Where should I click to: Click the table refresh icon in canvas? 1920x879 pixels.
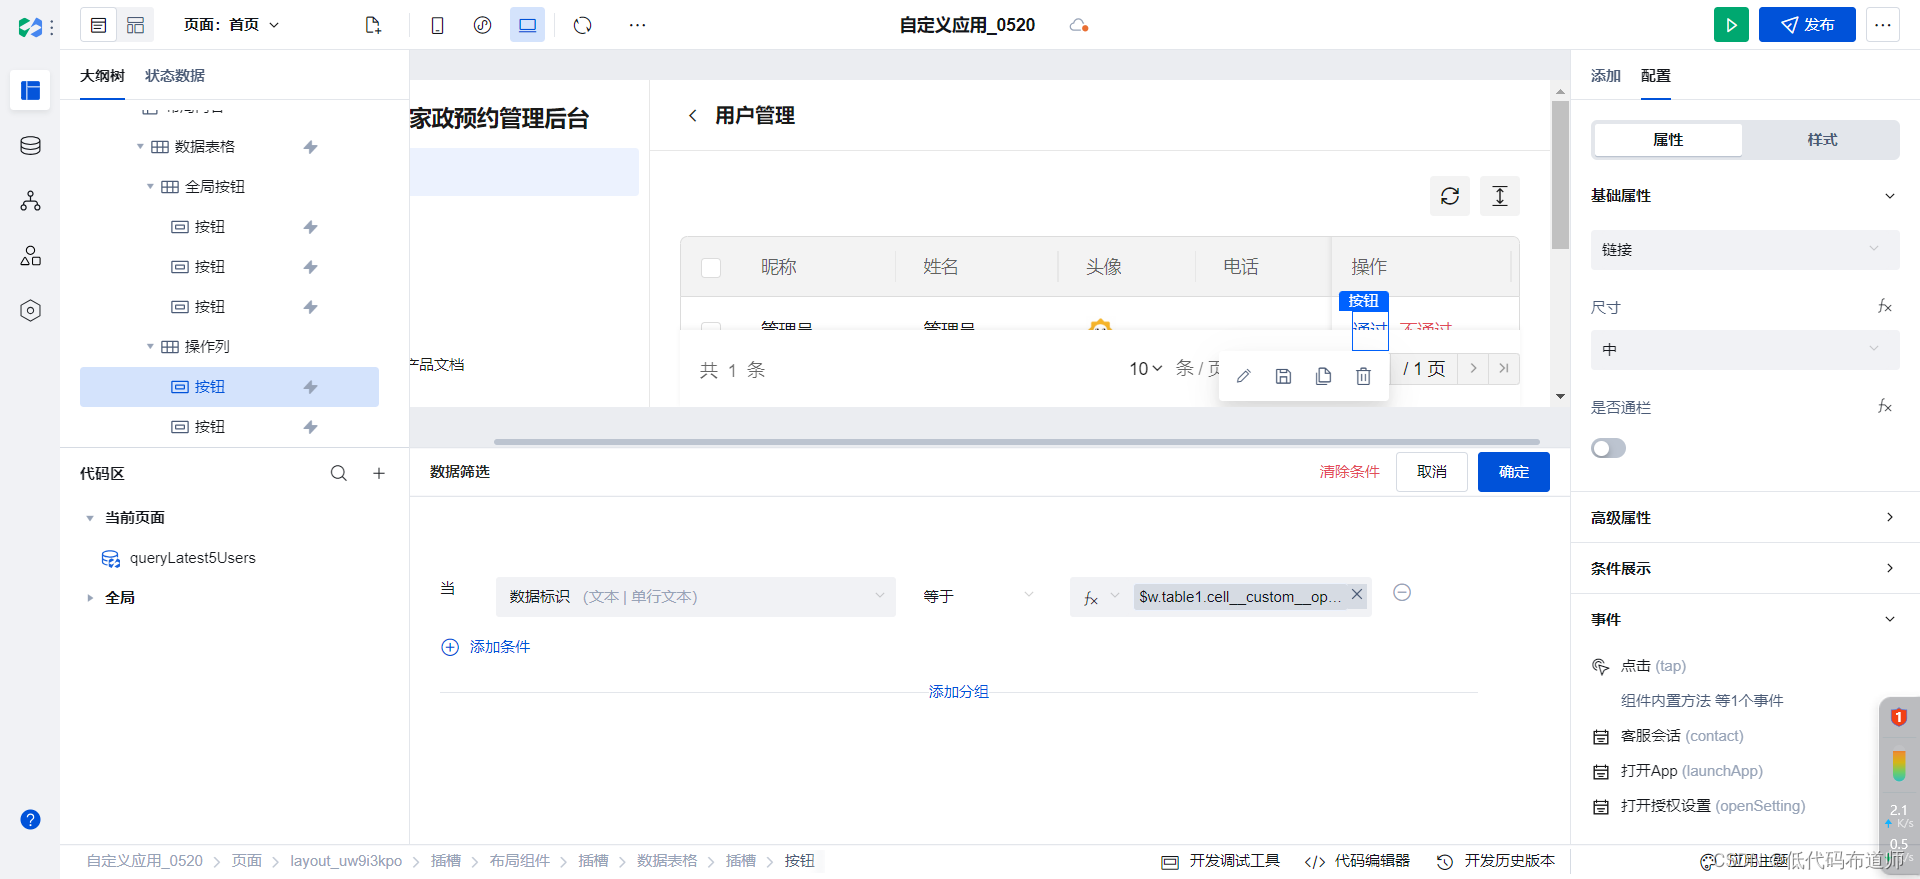(1450, 196)
